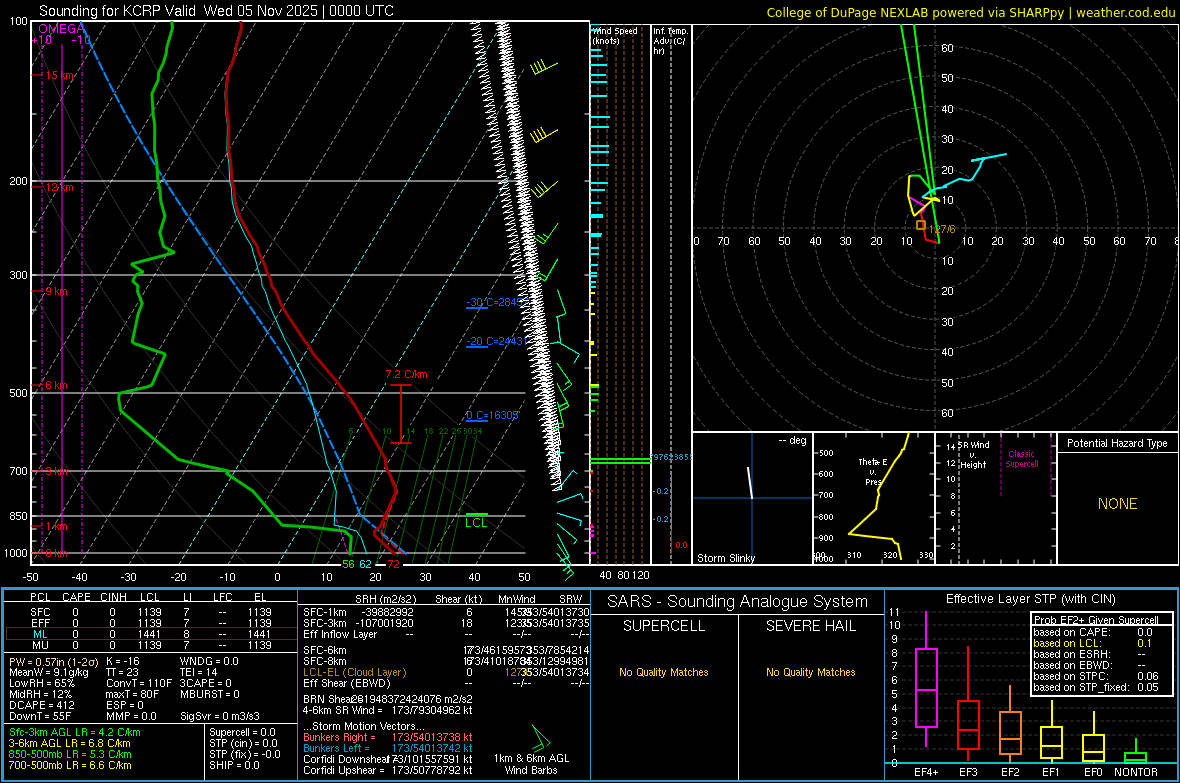
Task: Select the 127/6 storm motion label on hodograph
Action: (942, 229)
